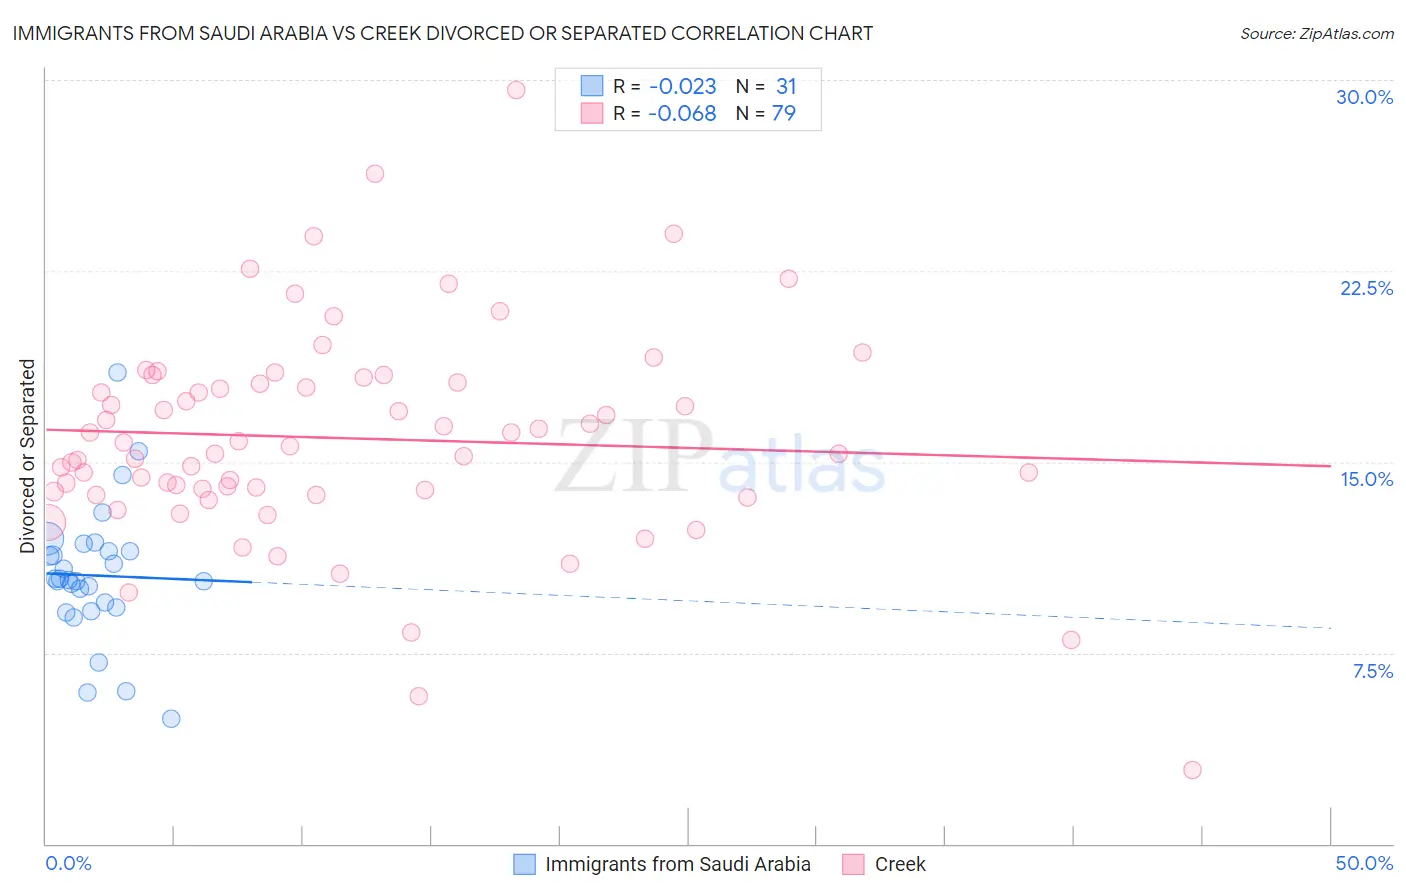Click the blue R = -0.023 stats swatch
This screenshot has height=892, width=1406.
592,86
